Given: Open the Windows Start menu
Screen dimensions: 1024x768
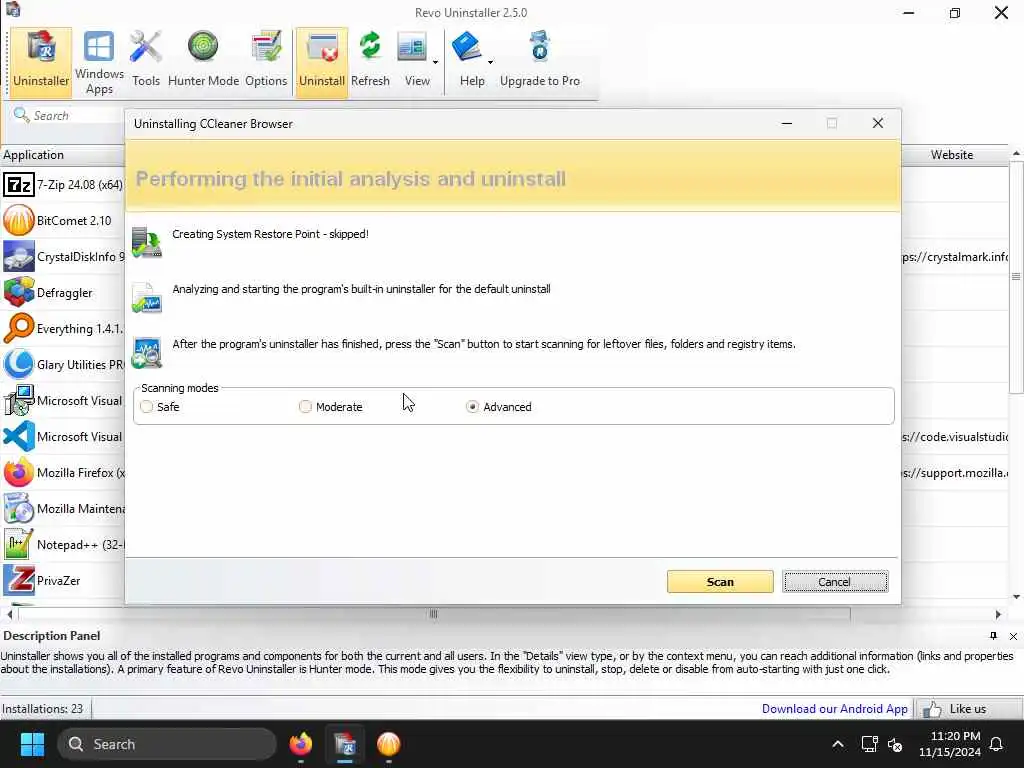Looking at the screenshot, I should pyautogui.click(x=32, y=744).
